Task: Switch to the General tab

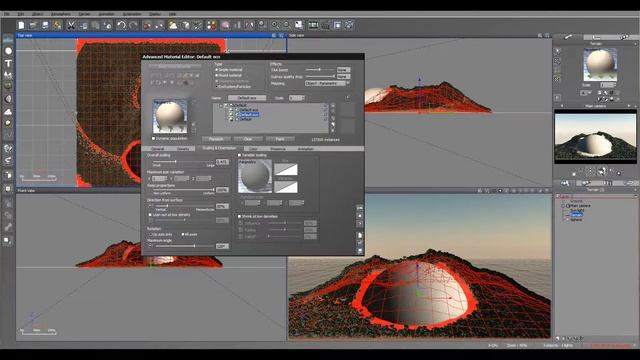Action: point(158,149)
